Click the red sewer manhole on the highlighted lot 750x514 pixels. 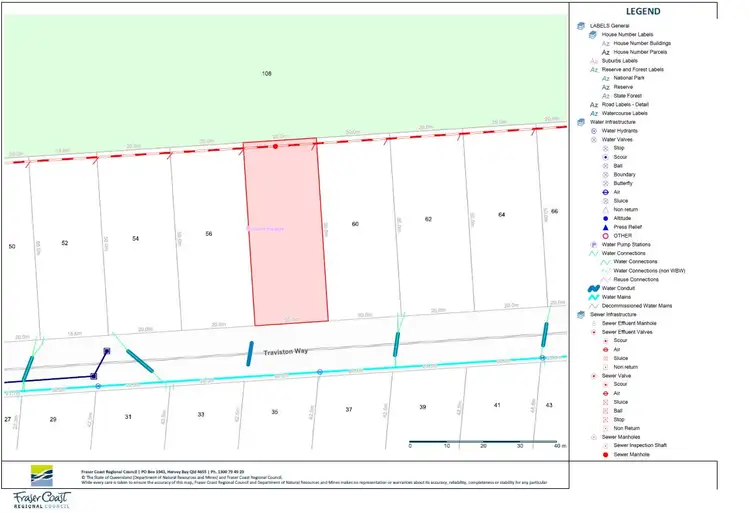coord(276,146)
